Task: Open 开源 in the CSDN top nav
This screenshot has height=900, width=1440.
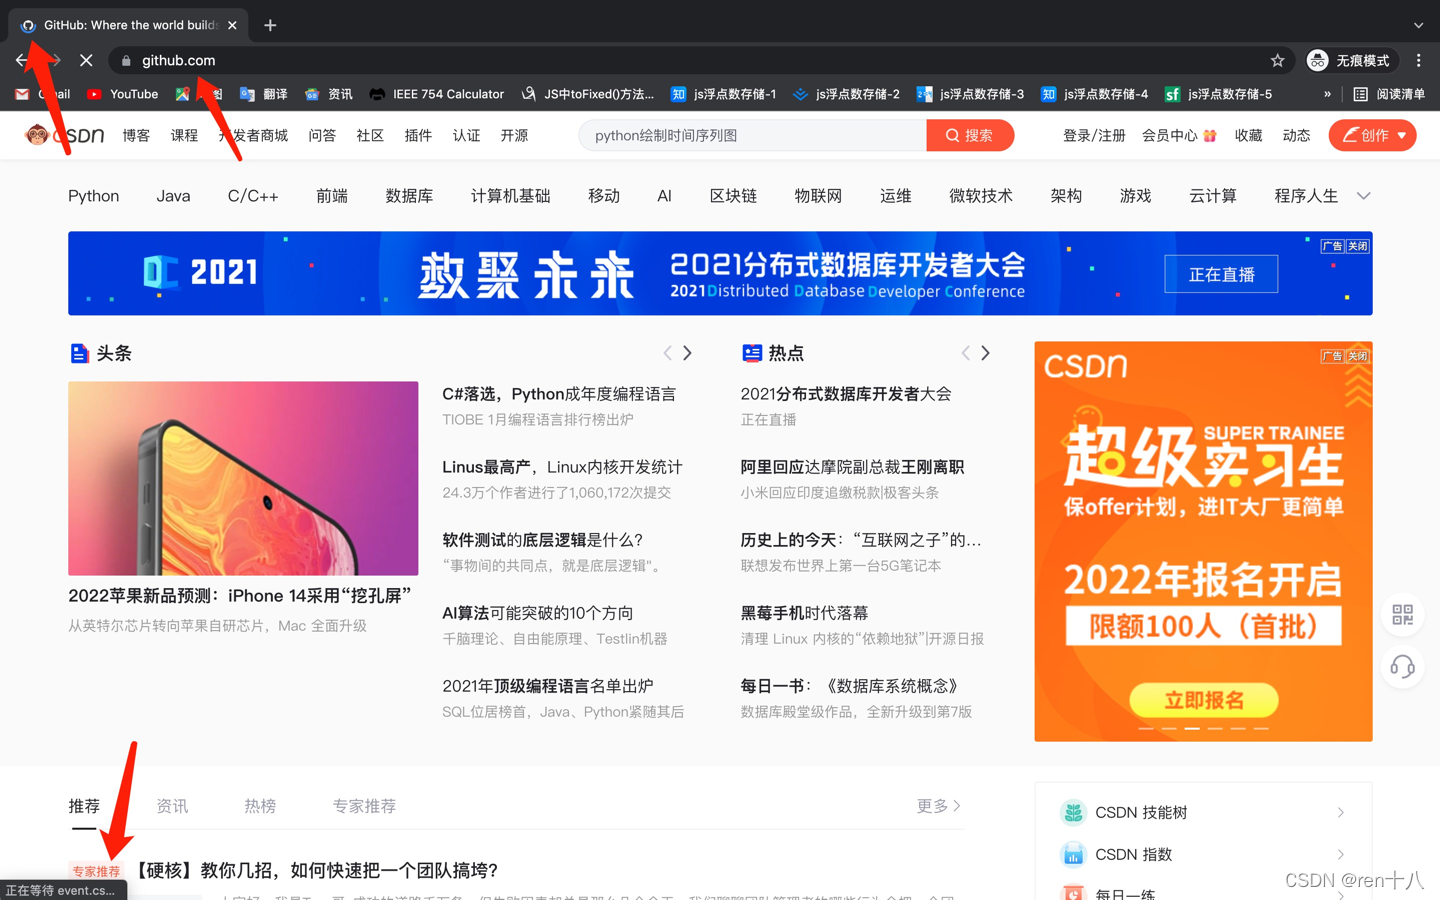Action: click(514, 135)
